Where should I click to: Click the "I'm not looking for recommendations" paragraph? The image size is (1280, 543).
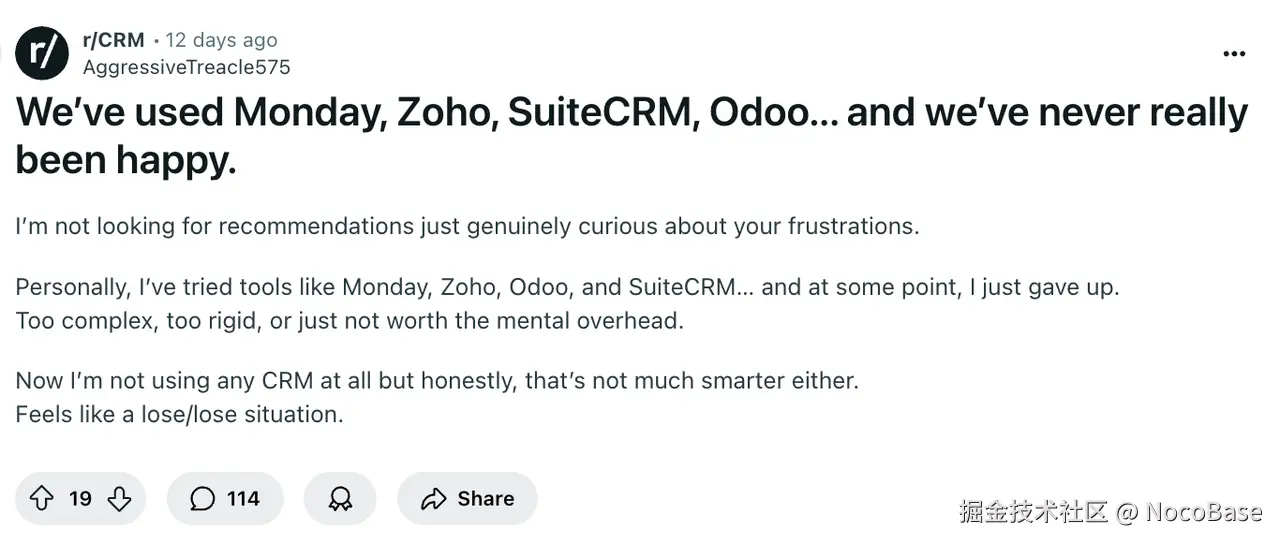click(467, 226)
